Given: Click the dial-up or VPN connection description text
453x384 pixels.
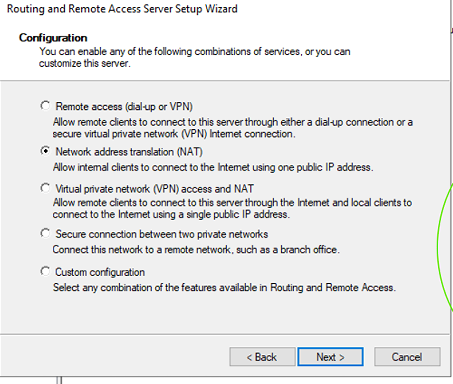Looking at the screenshot, I should coord(233,128).
